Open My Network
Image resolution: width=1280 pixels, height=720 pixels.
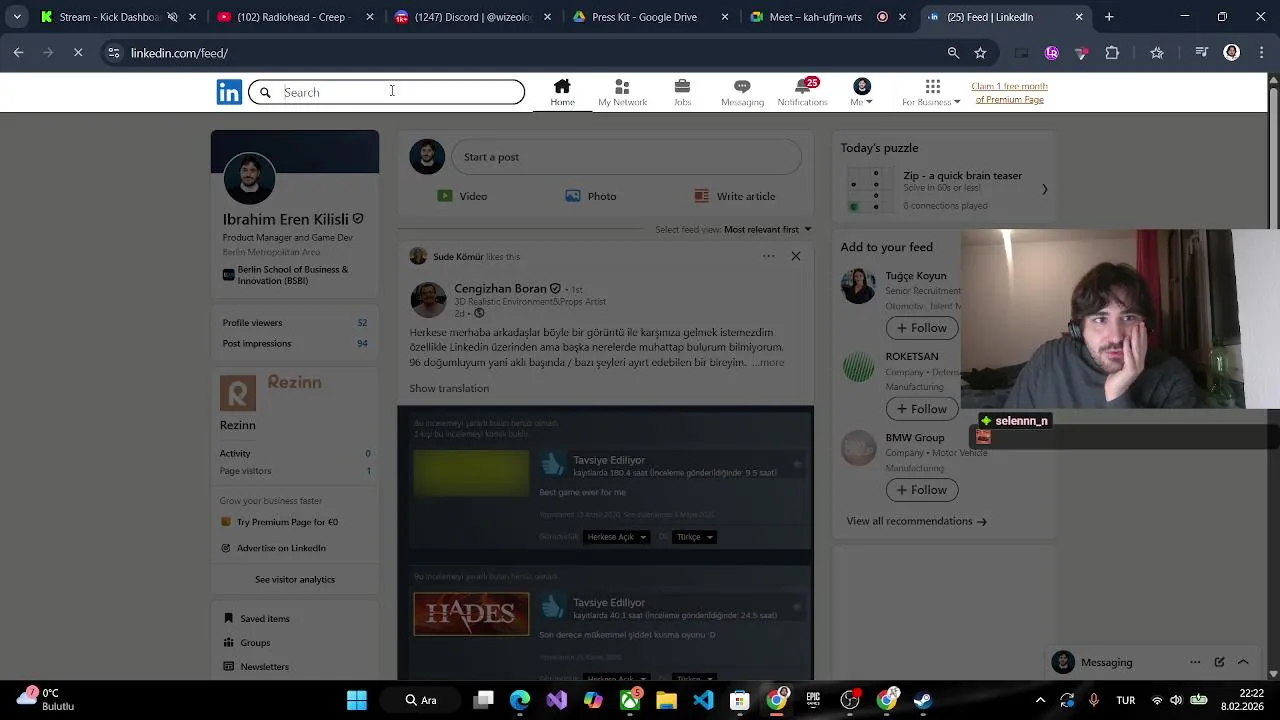tap(622, 92)
